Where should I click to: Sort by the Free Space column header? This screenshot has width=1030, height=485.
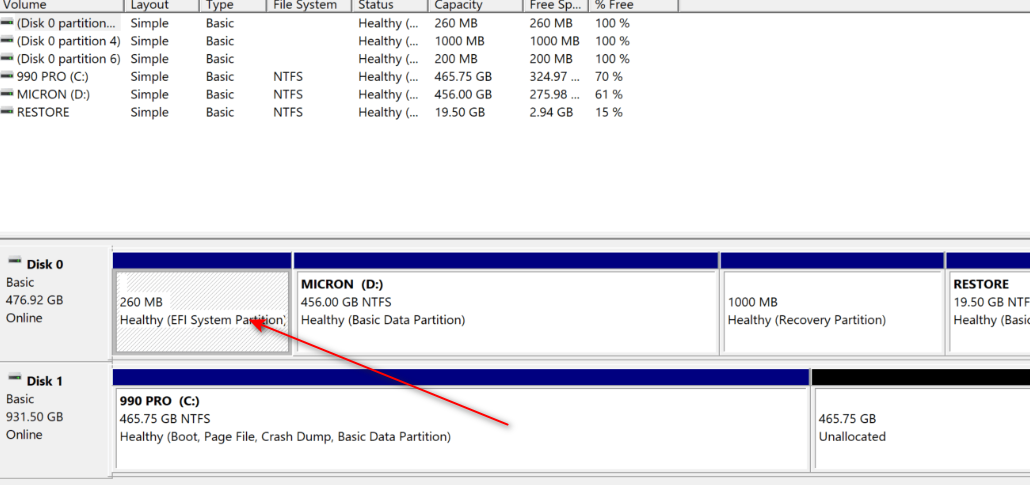[556, 5]
